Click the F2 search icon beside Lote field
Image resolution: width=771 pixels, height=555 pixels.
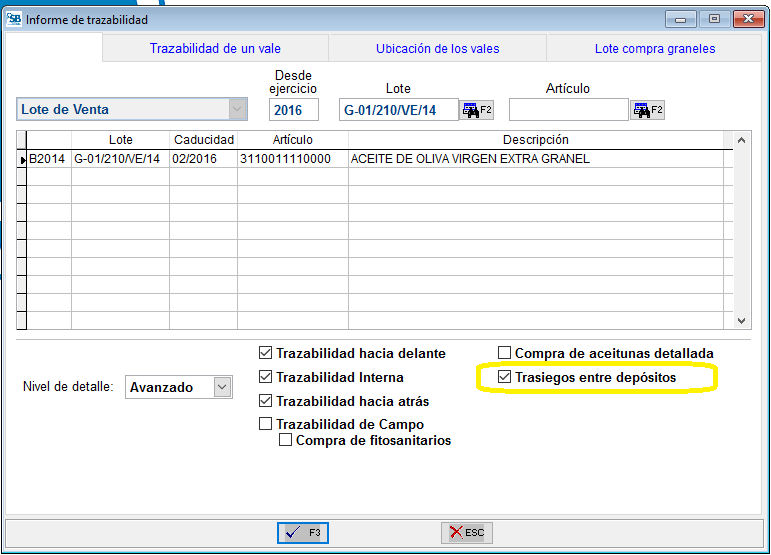coord(476,110)
